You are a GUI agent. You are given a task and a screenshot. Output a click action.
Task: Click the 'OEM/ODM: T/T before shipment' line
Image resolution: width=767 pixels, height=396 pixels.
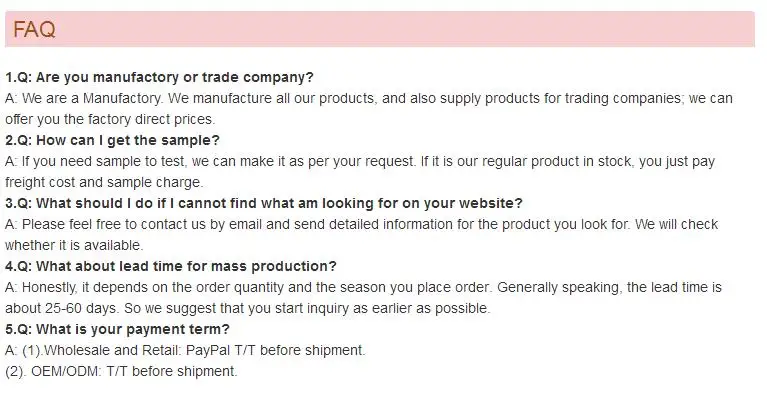121,371
